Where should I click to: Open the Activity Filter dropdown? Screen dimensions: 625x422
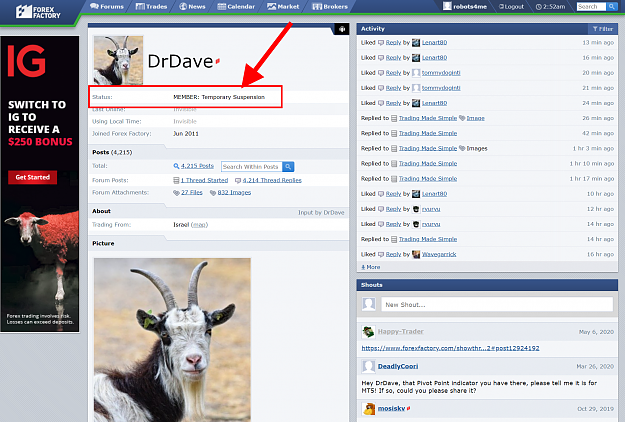[602, 29]
